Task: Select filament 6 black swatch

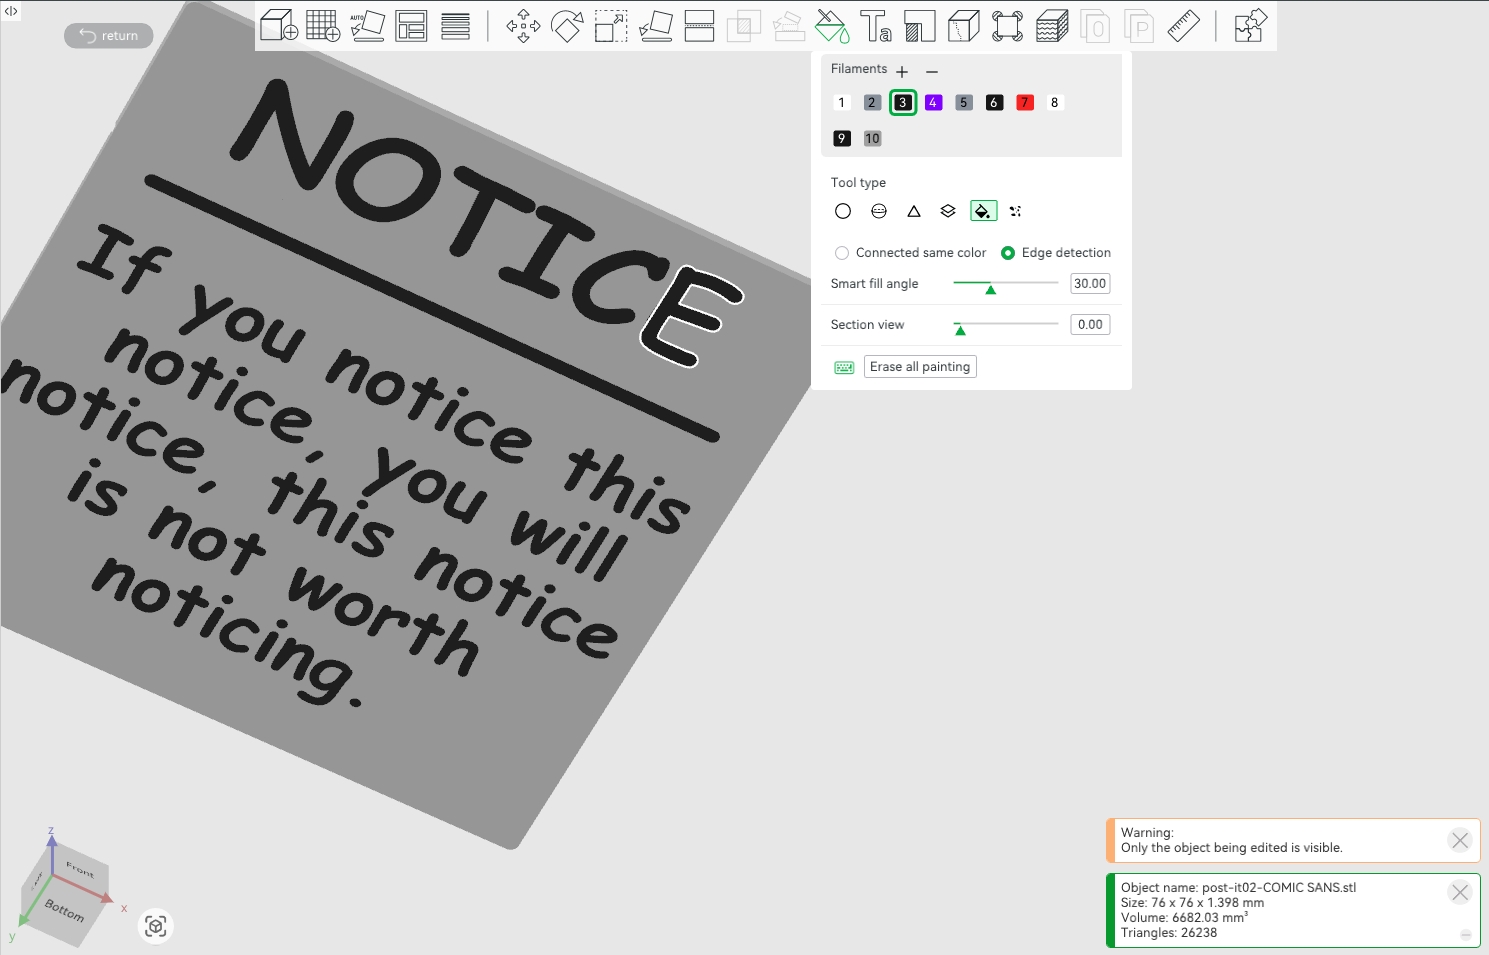Action: point(994,103)
